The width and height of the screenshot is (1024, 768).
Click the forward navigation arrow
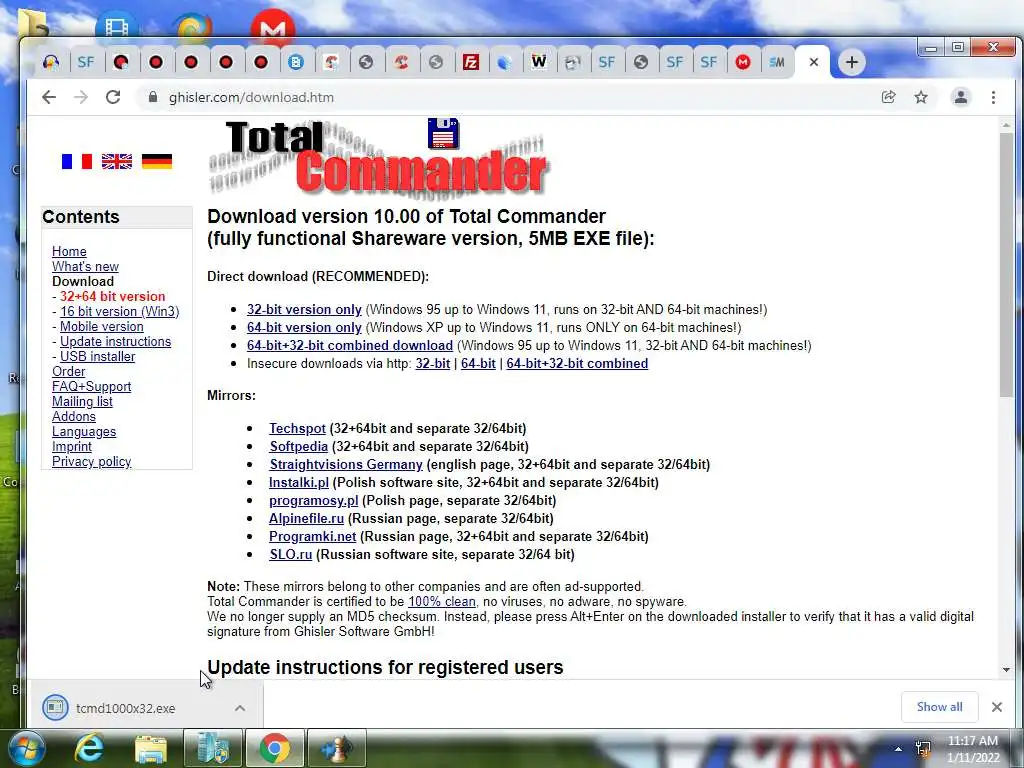click(x=81, y=97)
